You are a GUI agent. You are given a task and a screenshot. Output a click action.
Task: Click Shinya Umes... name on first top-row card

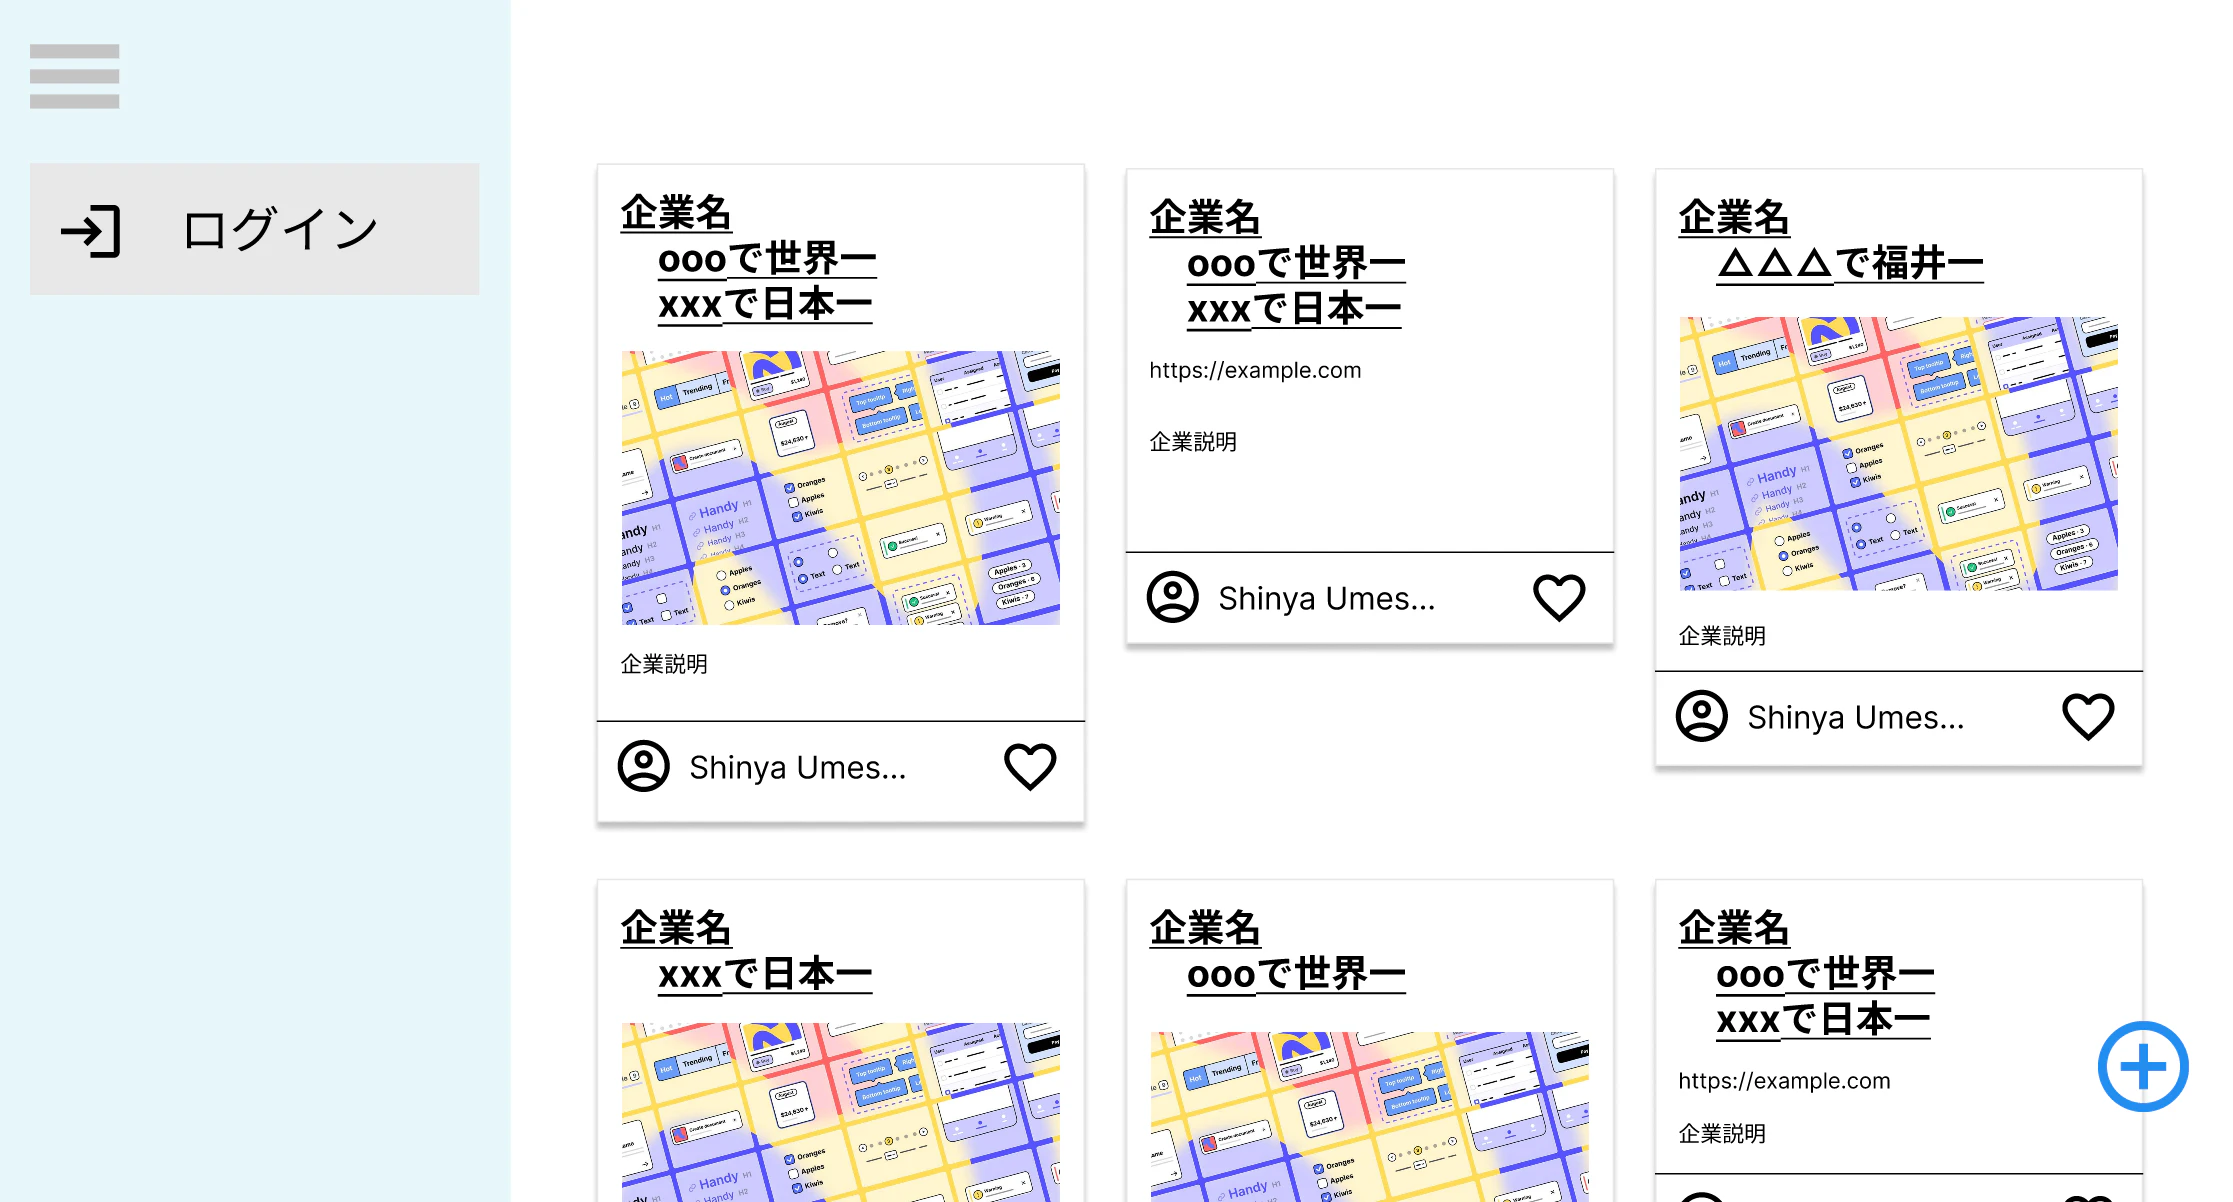tap(797, 767)
